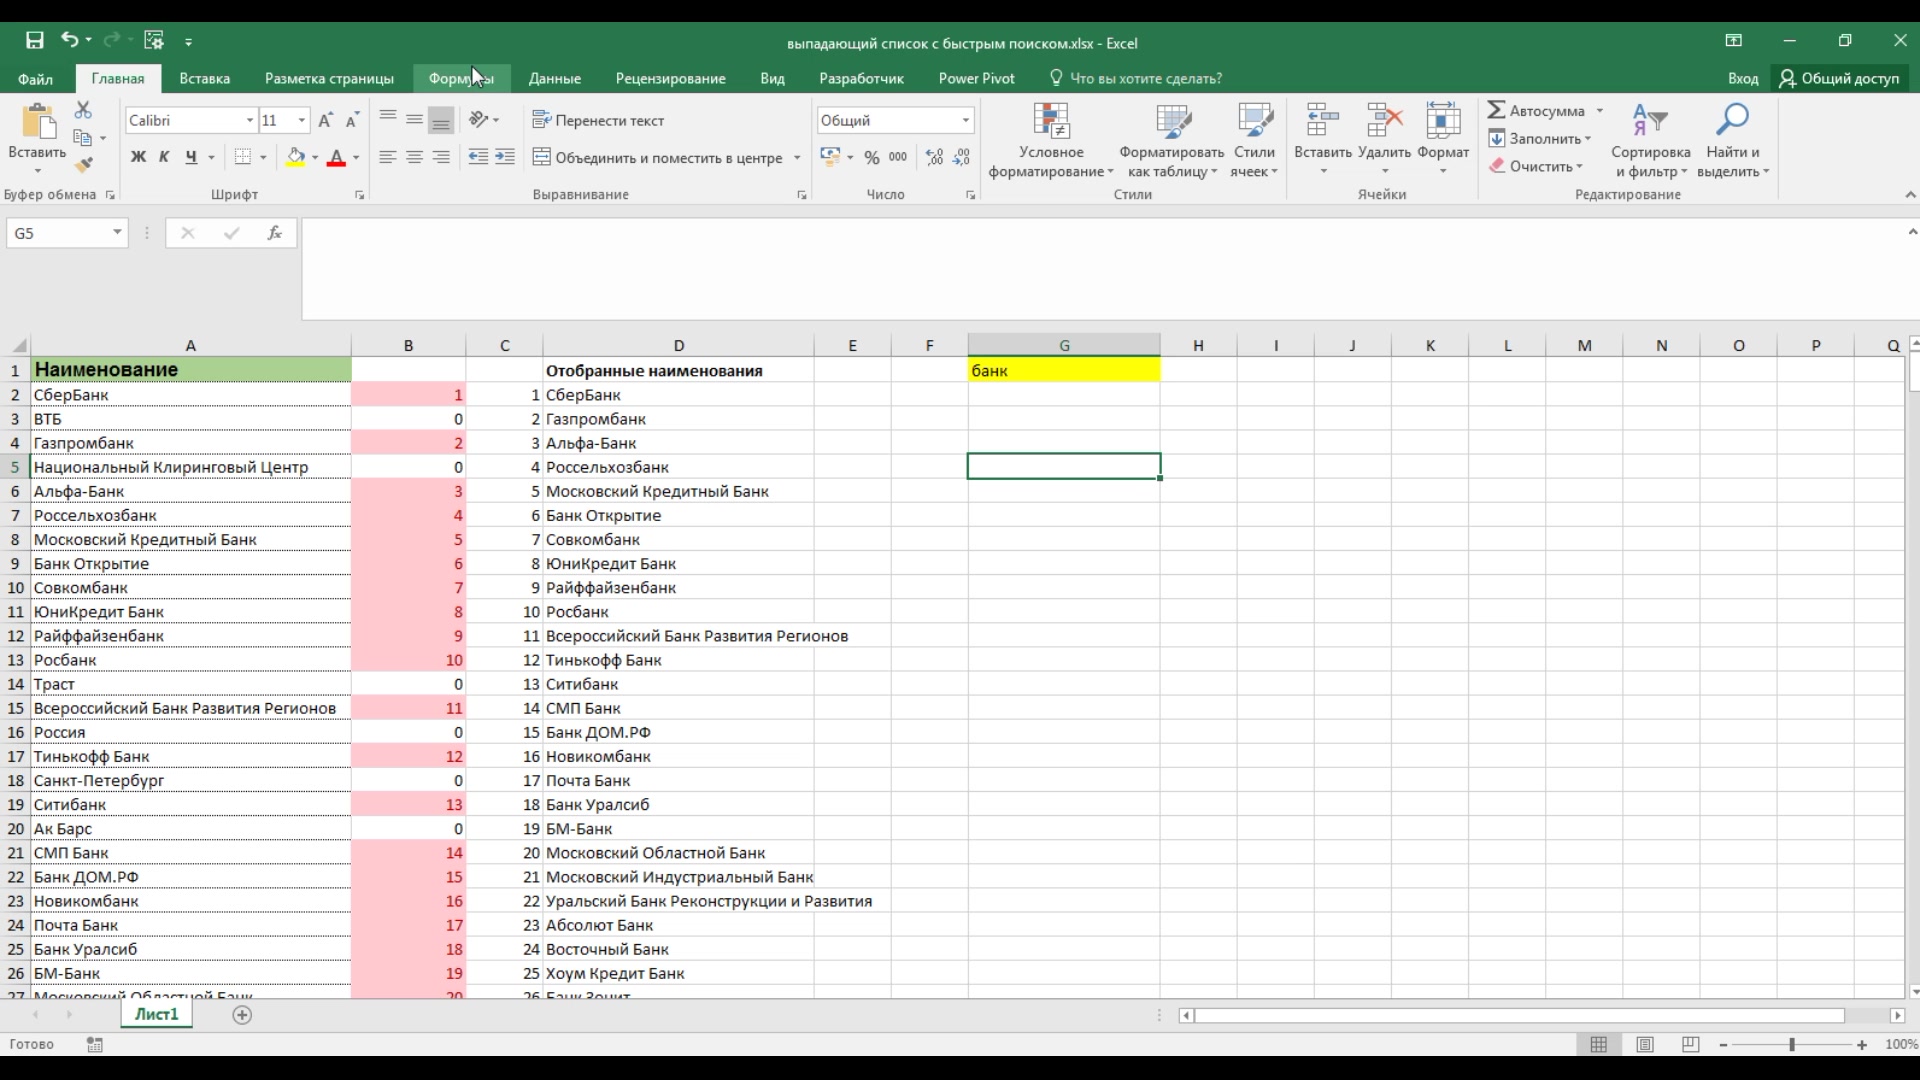The image size is (1920, 1080).
Task: Click the Cut scissors icon
Action: tap(83, 110)
